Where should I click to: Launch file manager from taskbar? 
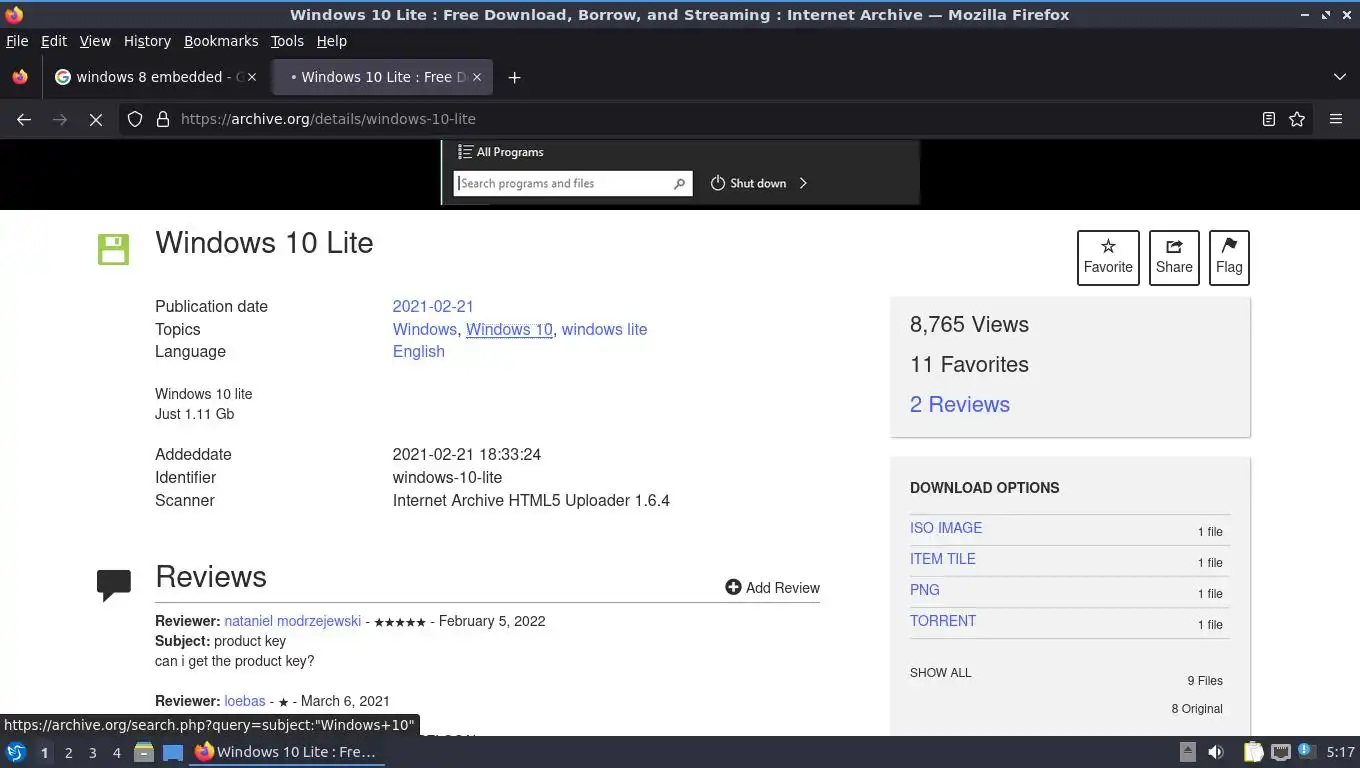(144, 752)
